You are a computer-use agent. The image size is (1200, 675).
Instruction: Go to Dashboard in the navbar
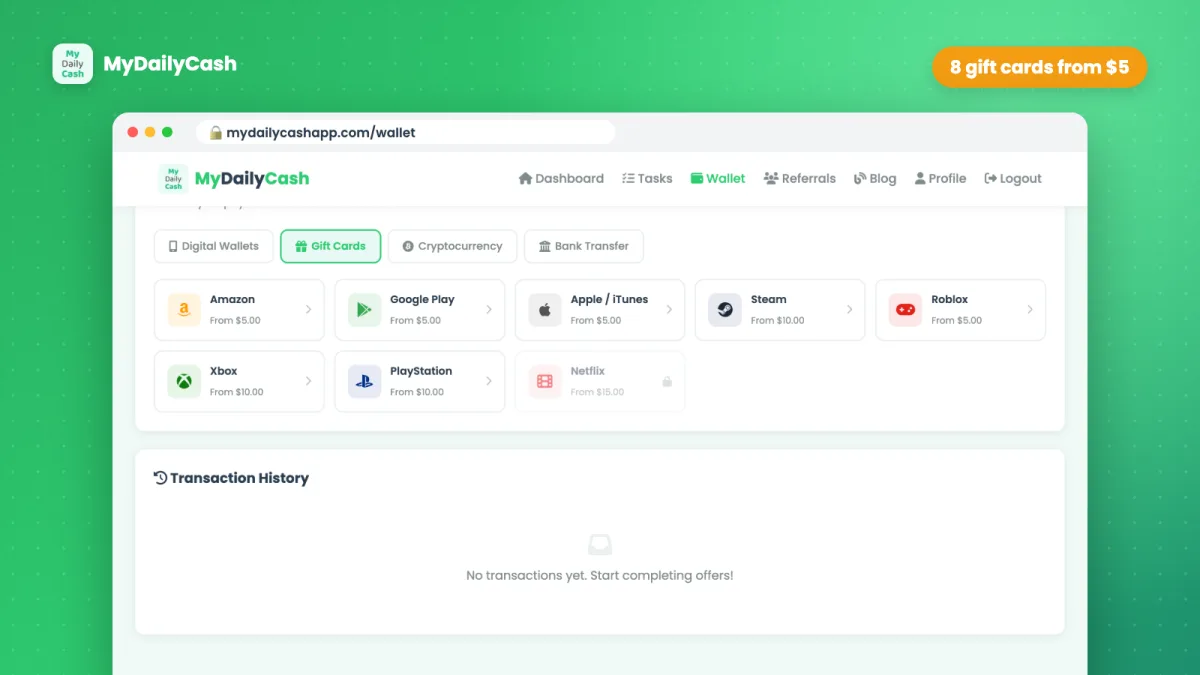[x=561, y=179]
